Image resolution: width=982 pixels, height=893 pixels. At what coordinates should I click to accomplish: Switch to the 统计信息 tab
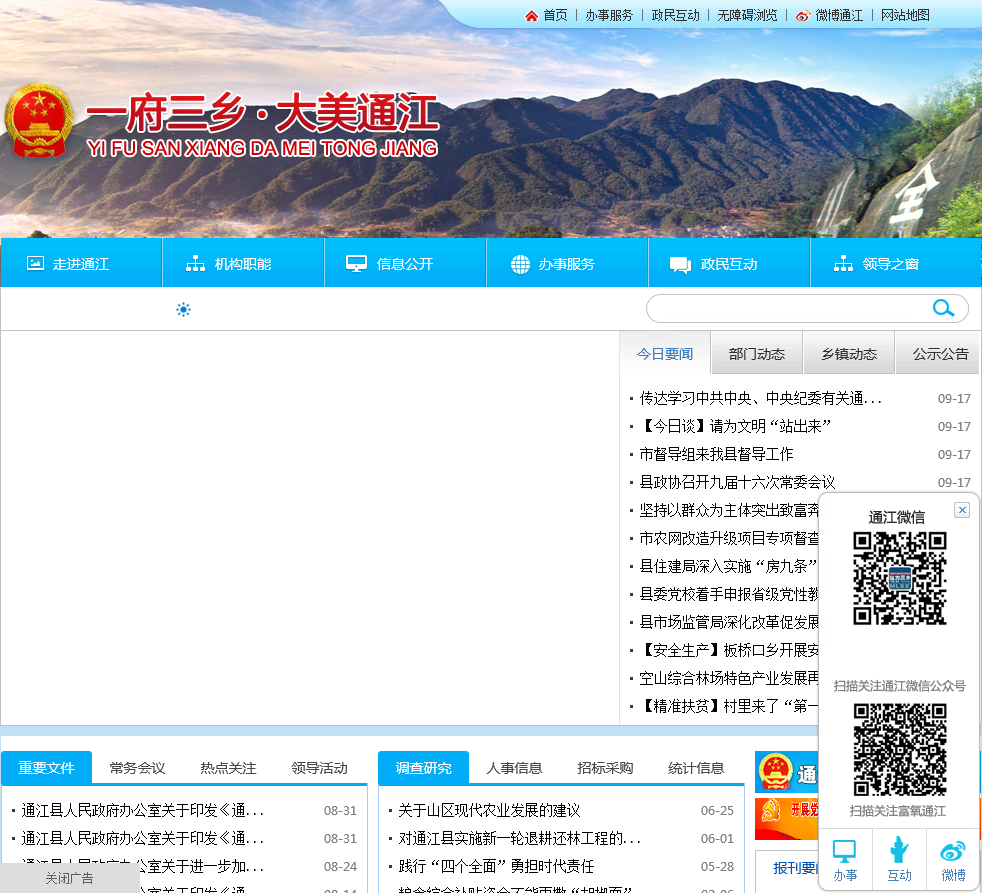696,768
